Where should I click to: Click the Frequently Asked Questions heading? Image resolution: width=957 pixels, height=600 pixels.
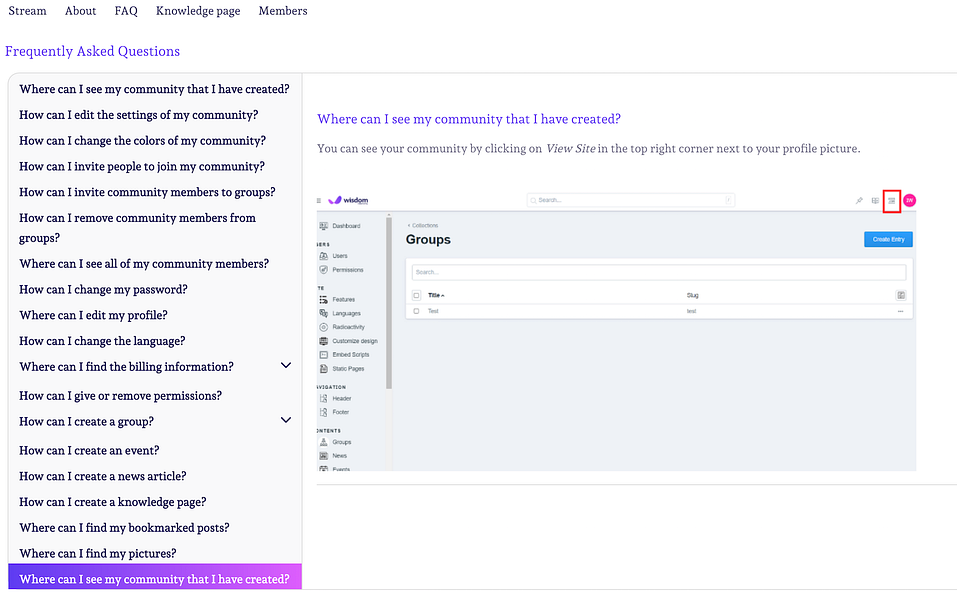click(x=93, y=51)
